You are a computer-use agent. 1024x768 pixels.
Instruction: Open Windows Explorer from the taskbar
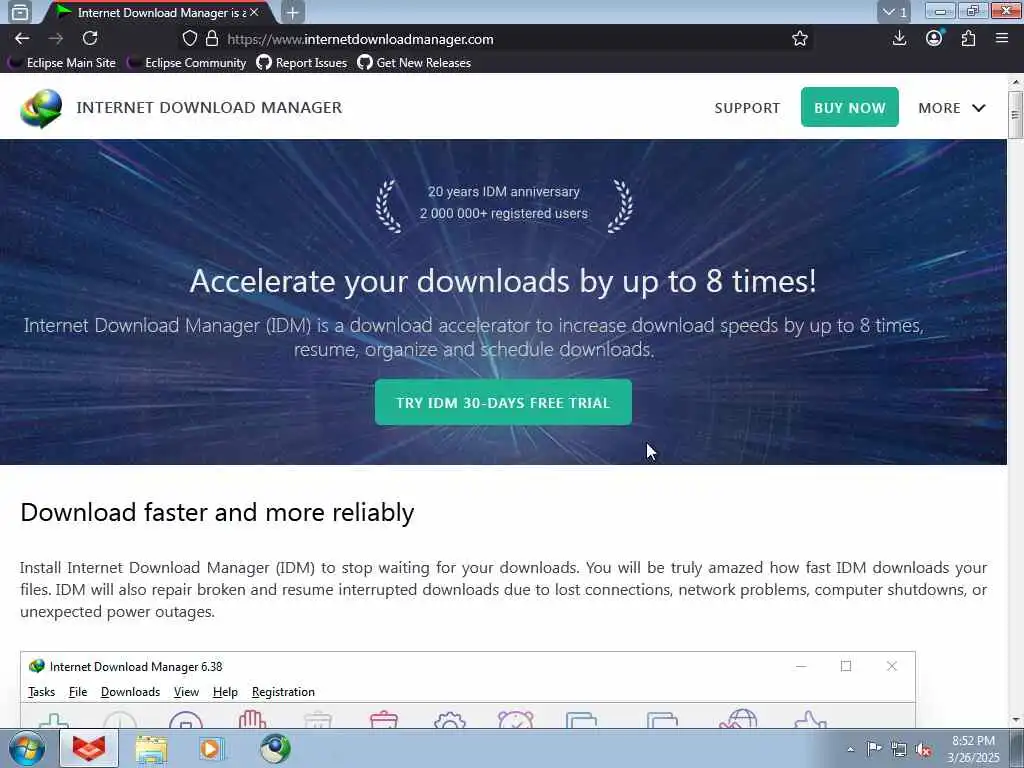pos(152,748)
